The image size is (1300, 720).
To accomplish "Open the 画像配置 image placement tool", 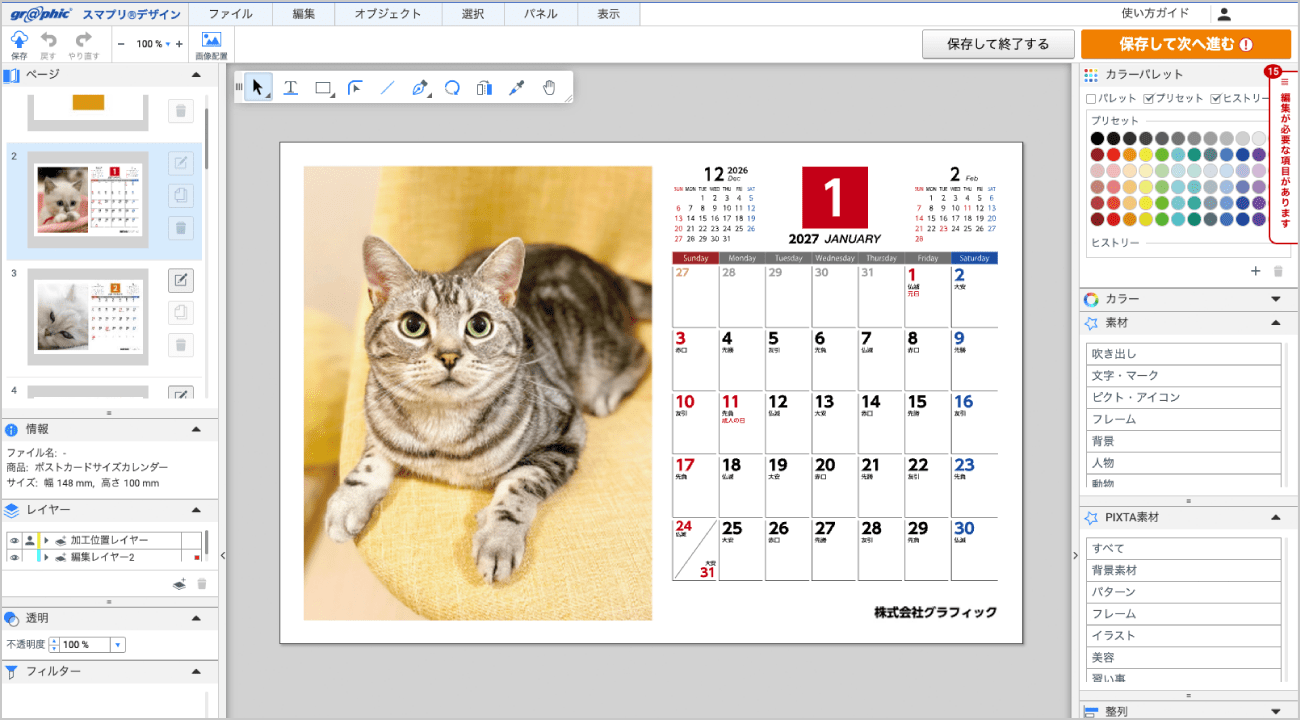I will (x=211, y=44).
